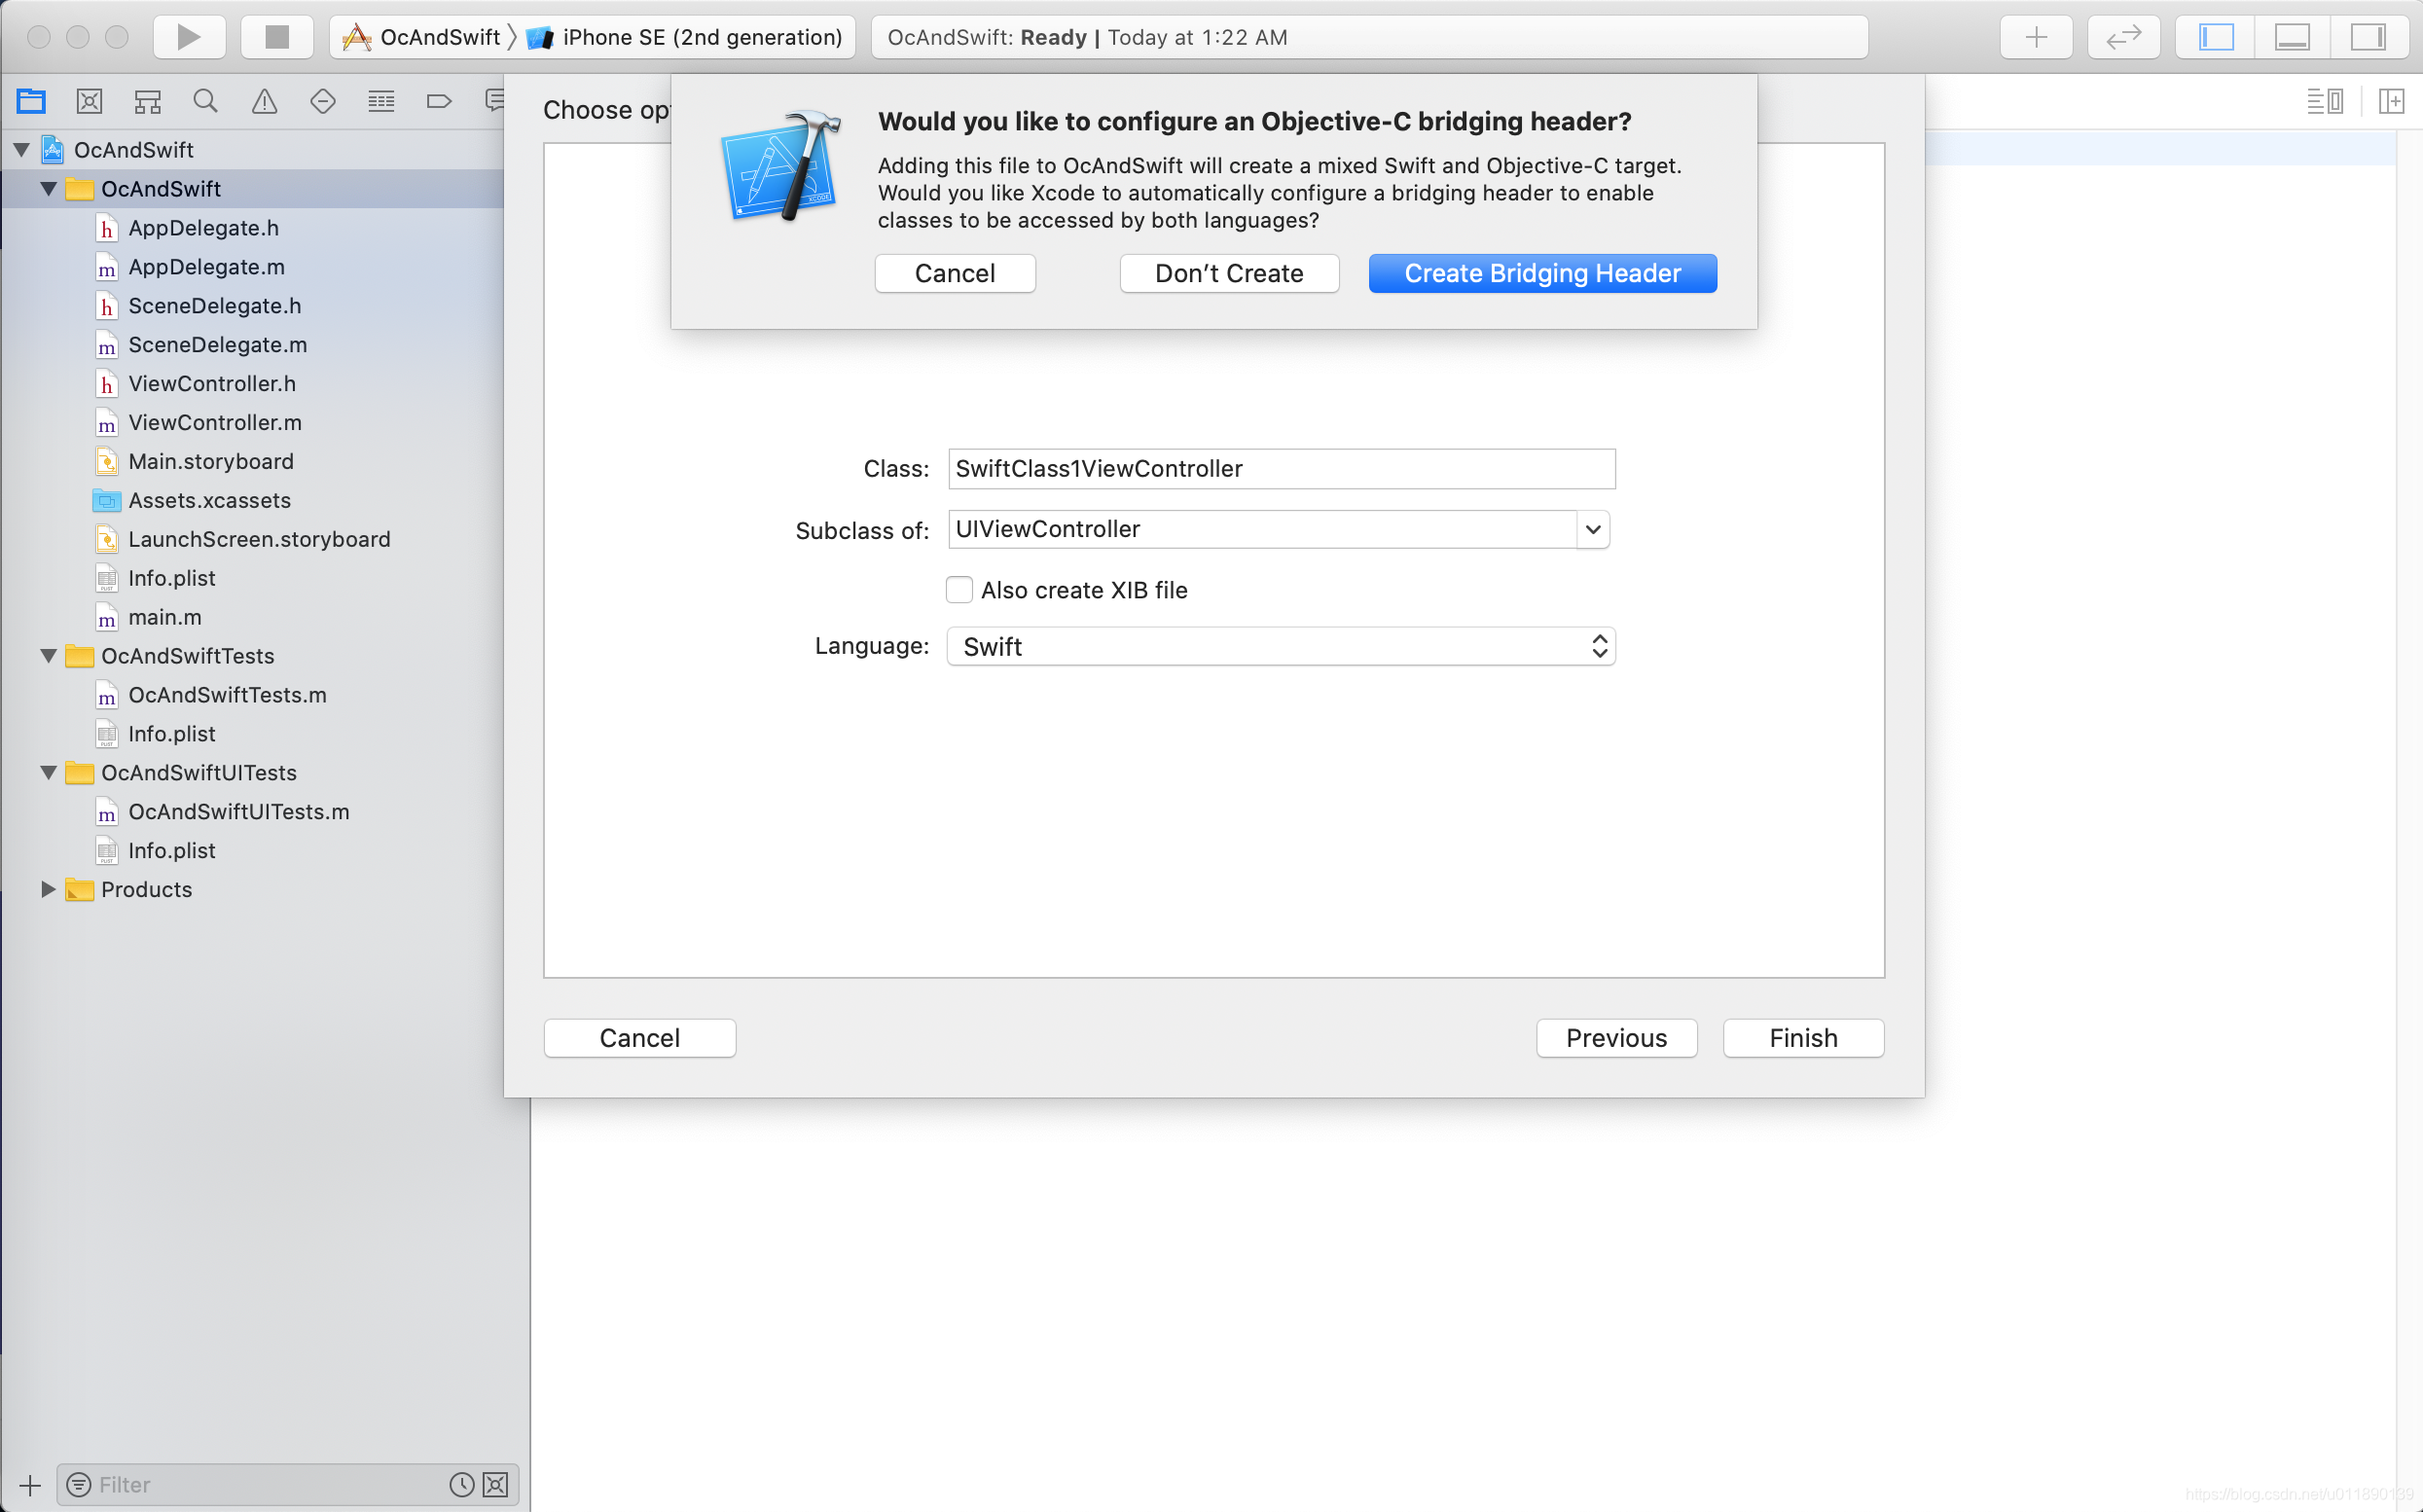Click the Don't Create button

point(1228,273)
